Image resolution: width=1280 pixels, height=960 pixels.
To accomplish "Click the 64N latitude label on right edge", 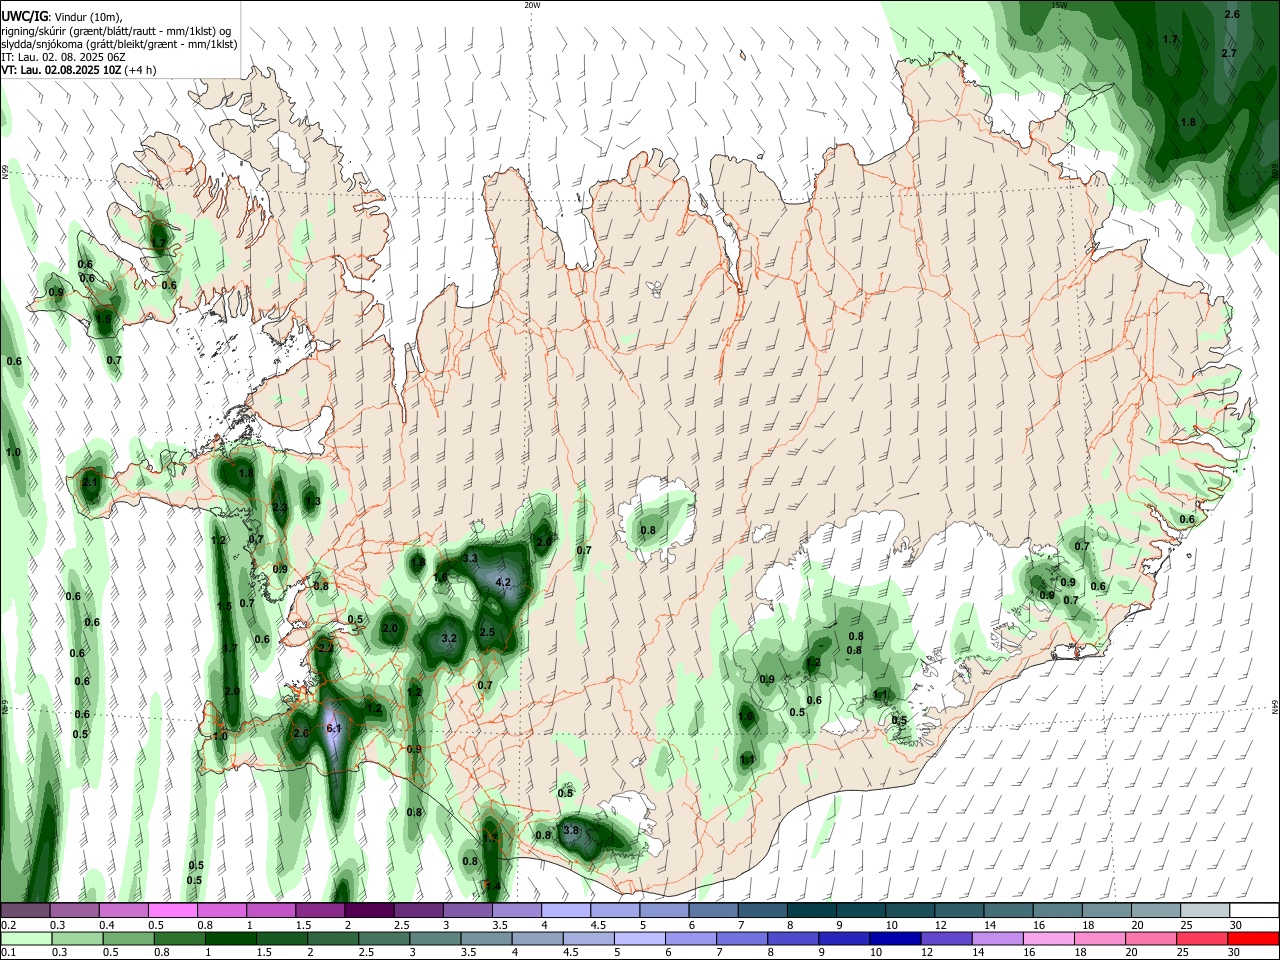I will [x=1275, y=707].
